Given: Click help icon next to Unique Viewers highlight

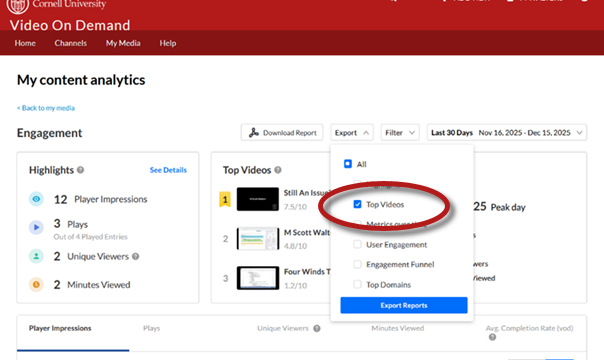Looking at the screenshot, I should 136,256.
